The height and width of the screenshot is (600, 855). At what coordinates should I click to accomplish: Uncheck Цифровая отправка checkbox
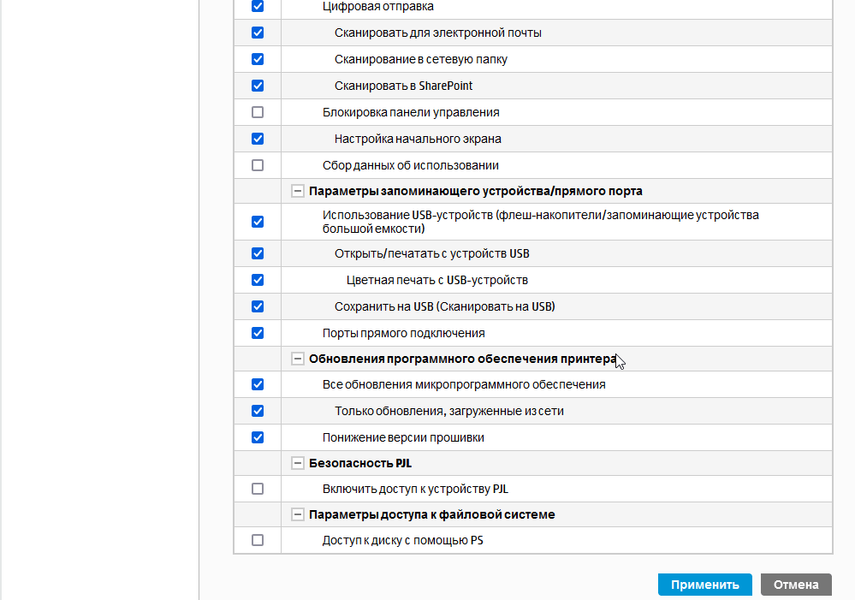click(x=258, y=6)
